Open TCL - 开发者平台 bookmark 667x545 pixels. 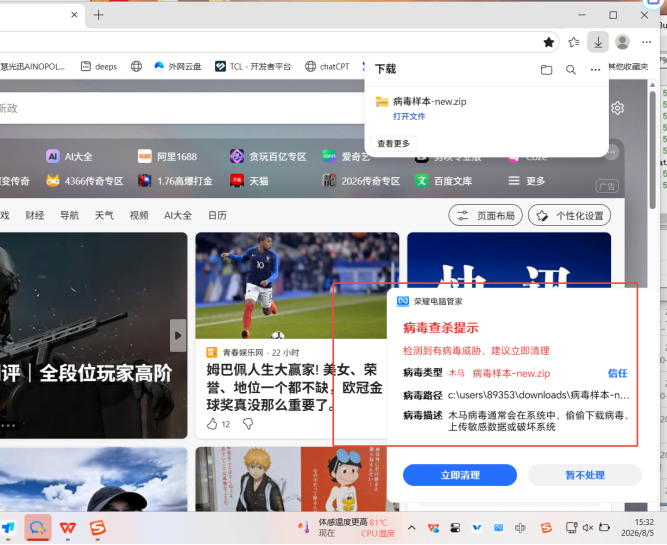pyautogui.click(x=253, y=66)
